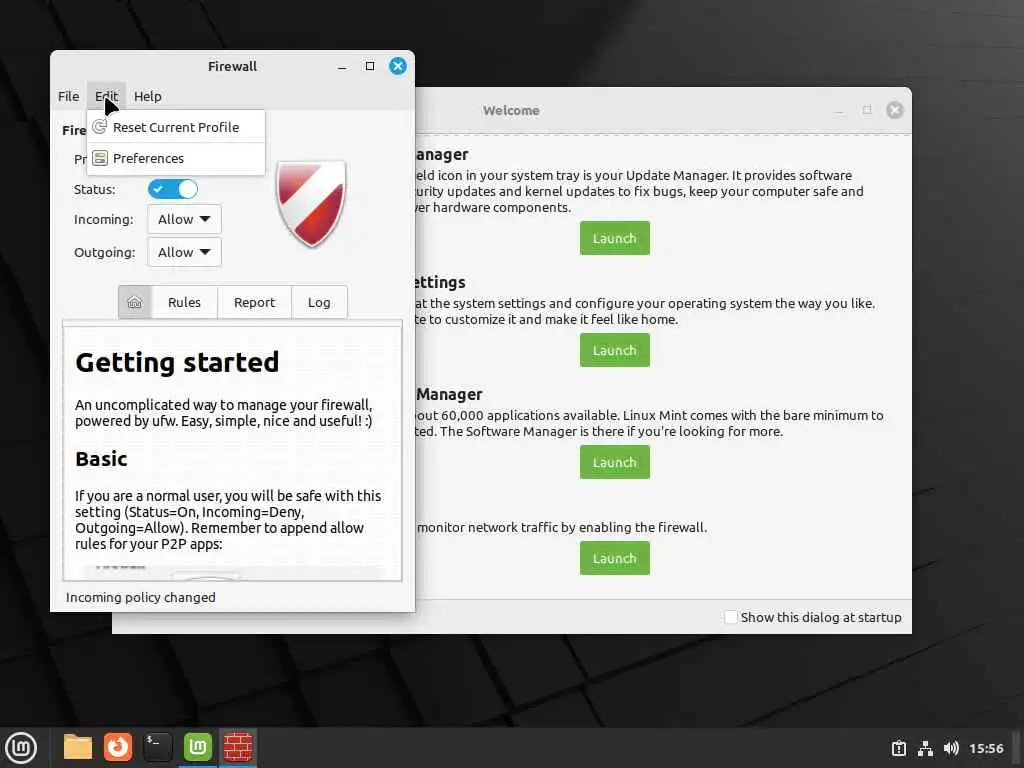1024x768 pixels.
Task: Minimize the Firewall window
Action: click(x=342, y=67)
